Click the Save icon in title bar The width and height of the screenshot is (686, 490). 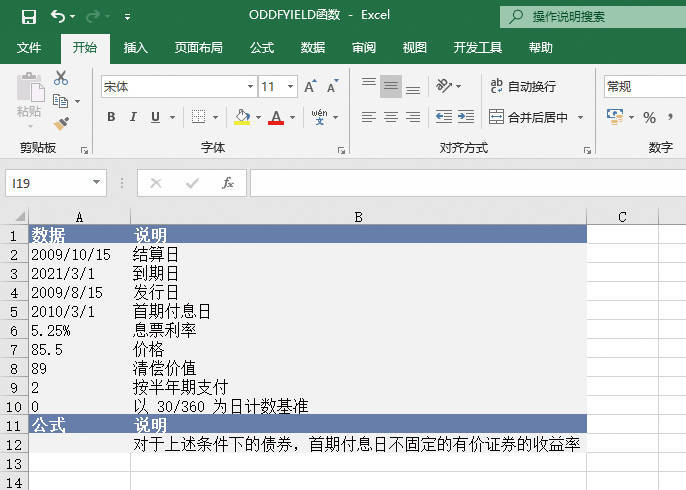28,16
